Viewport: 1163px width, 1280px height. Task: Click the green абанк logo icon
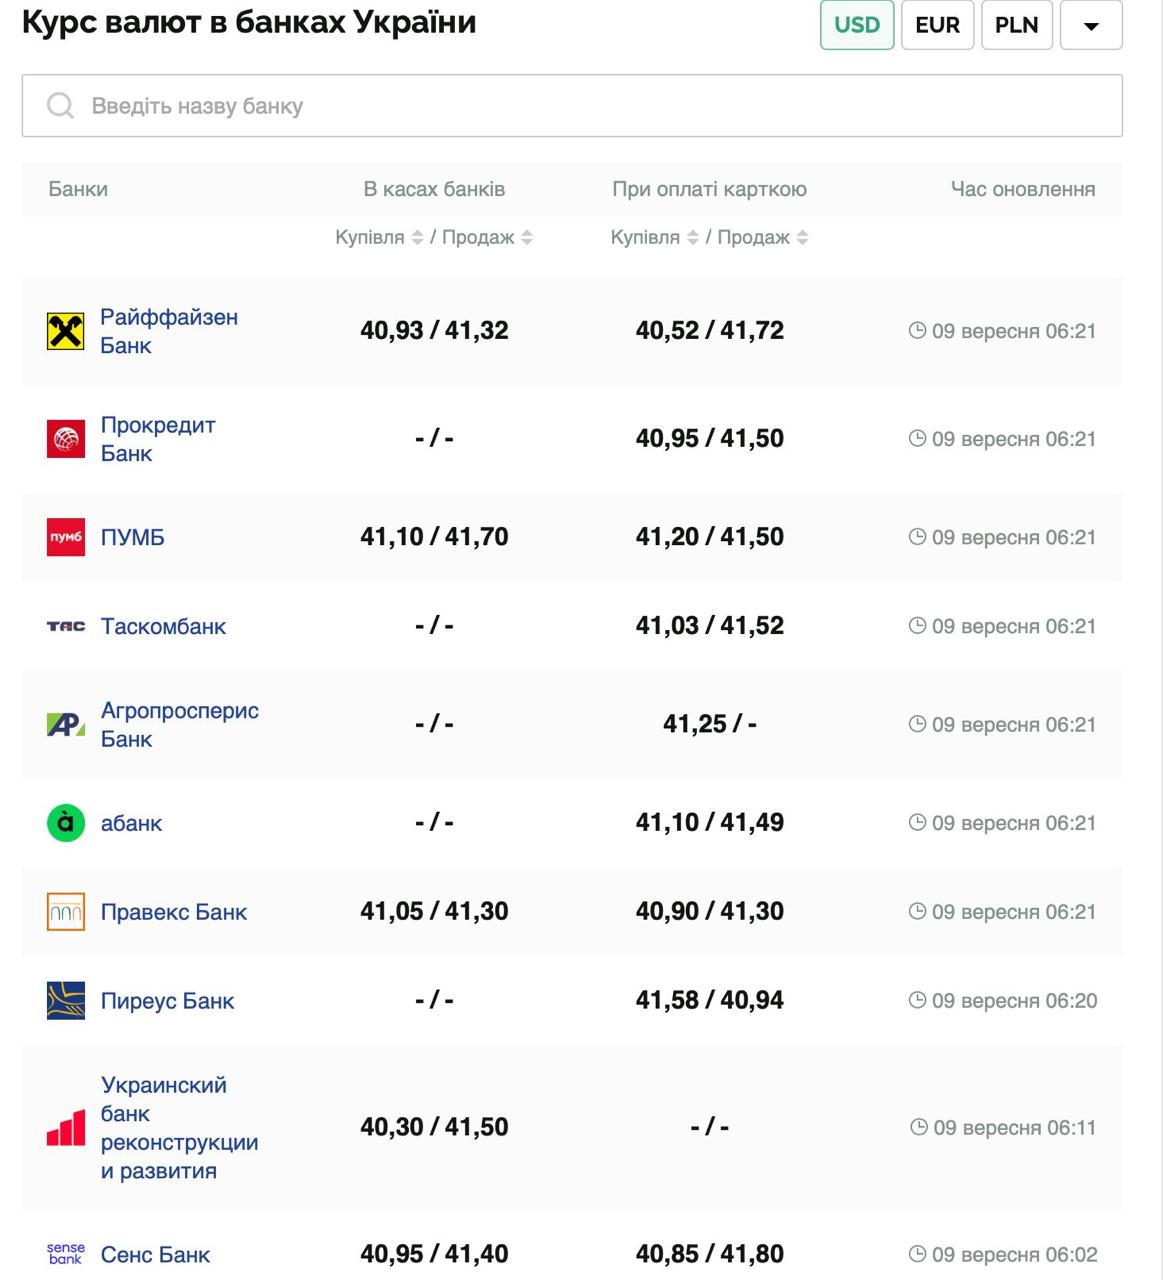[66, 823]
